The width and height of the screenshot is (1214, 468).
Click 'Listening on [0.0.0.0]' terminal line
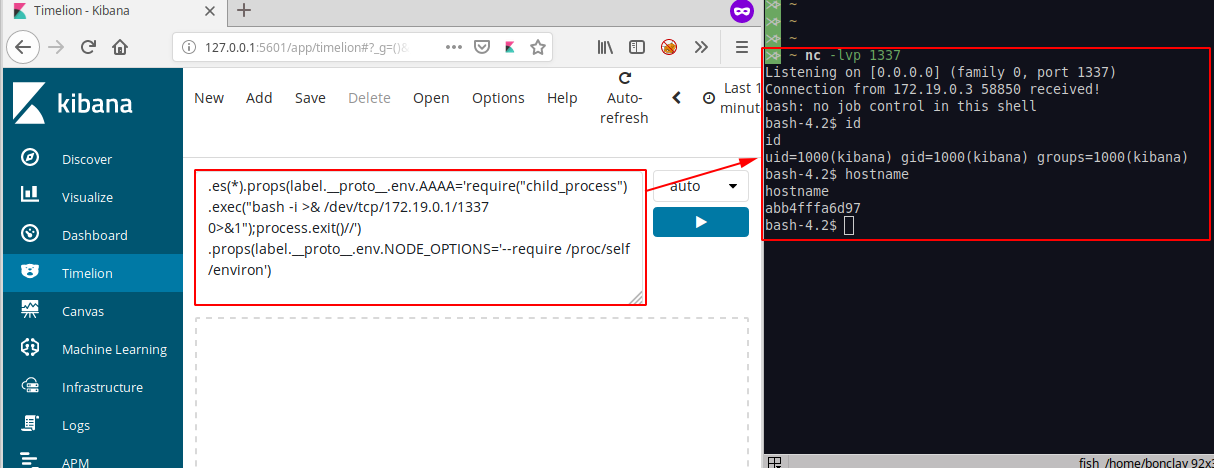[940, 73]
